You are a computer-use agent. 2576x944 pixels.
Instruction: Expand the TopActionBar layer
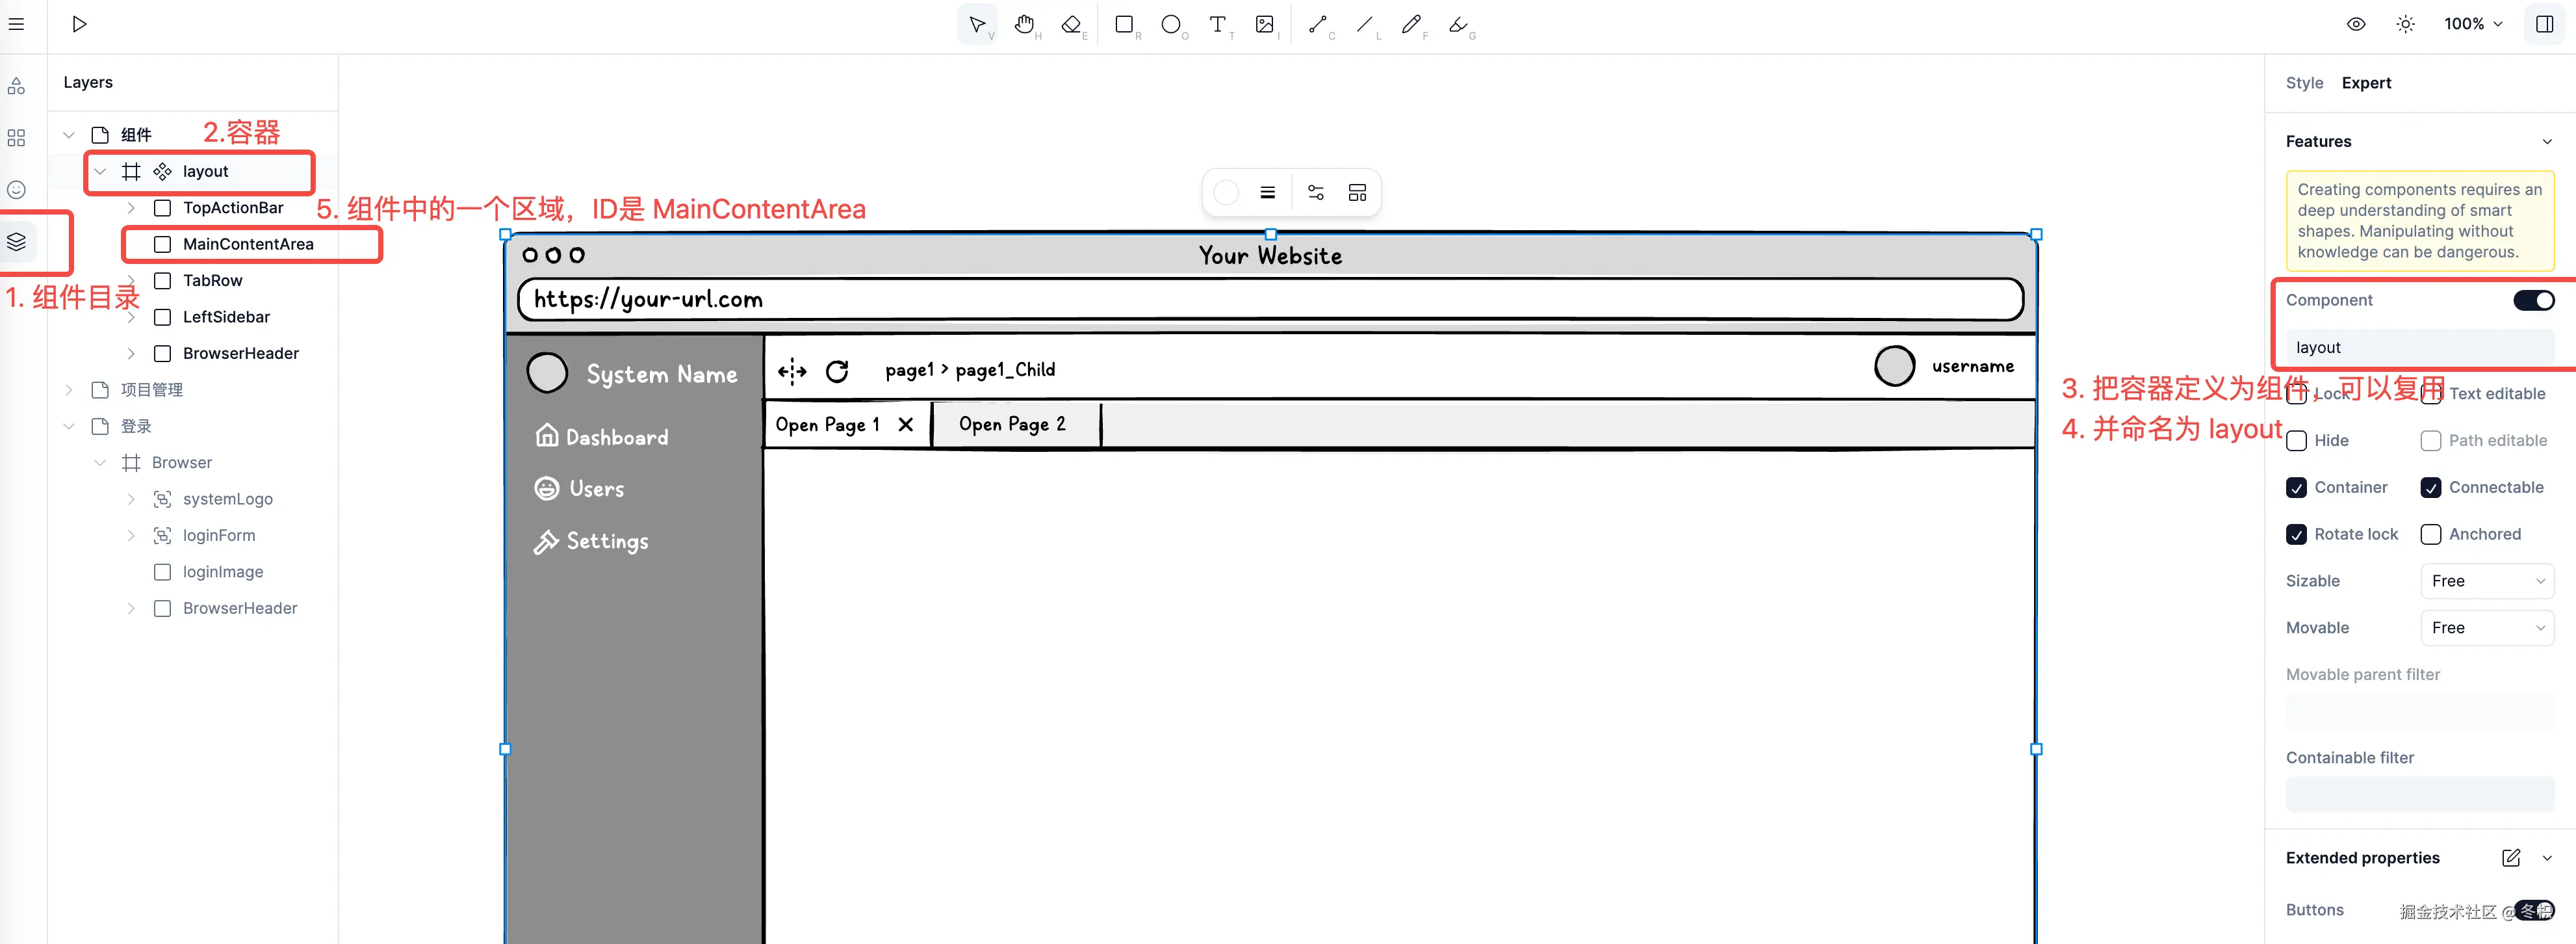(131, 208)
